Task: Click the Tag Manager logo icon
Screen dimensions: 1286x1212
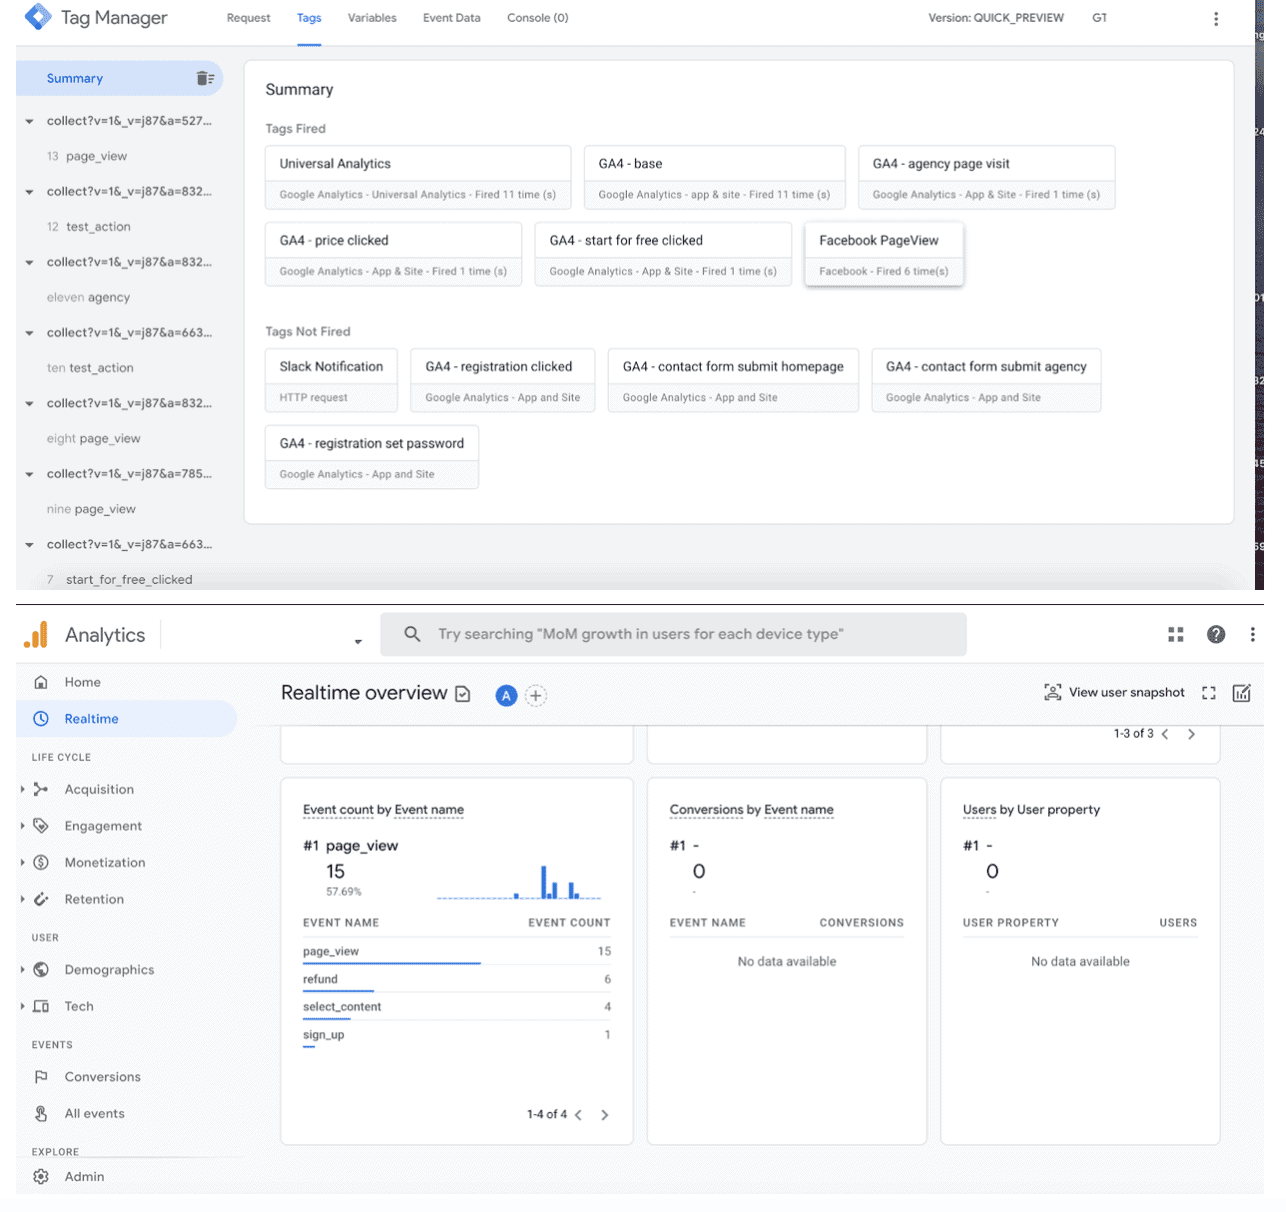Action: pyautogui.click(x=38, y=17)
